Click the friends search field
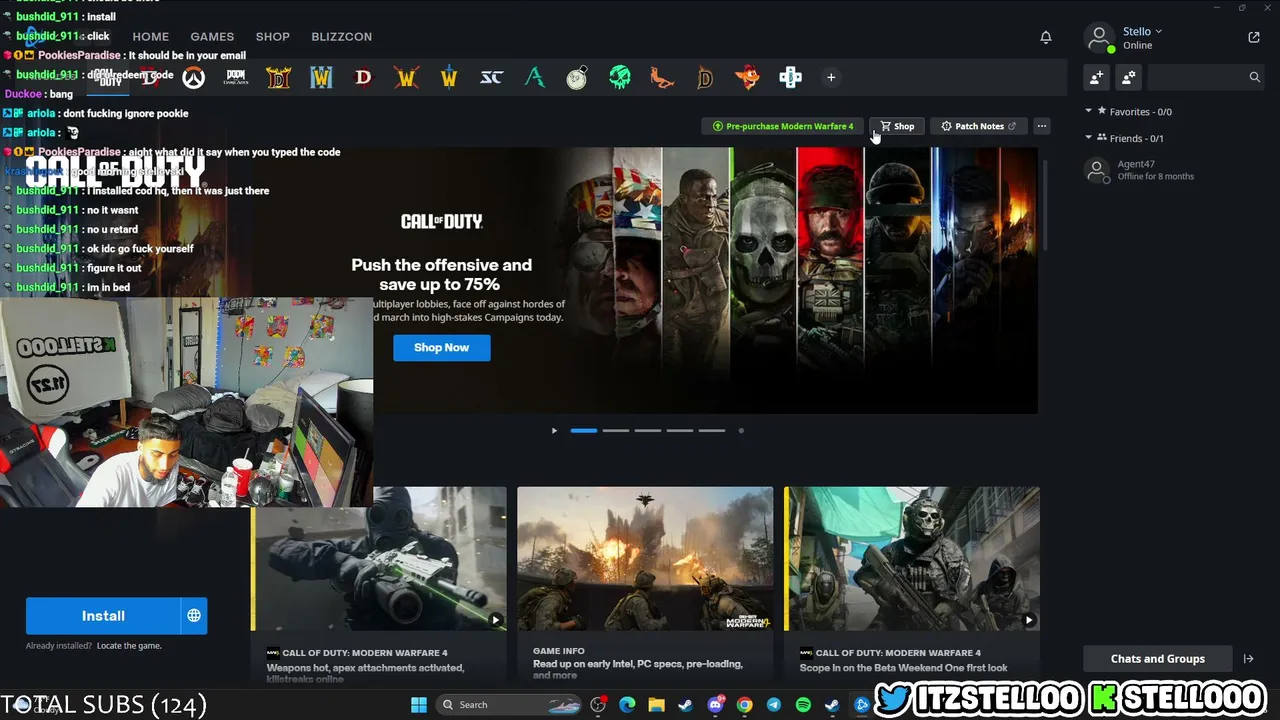 [1206, 77]
